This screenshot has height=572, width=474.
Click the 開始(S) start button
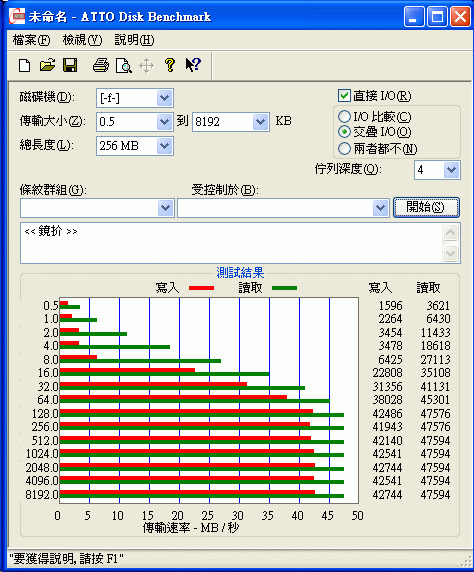coord(426,207)
